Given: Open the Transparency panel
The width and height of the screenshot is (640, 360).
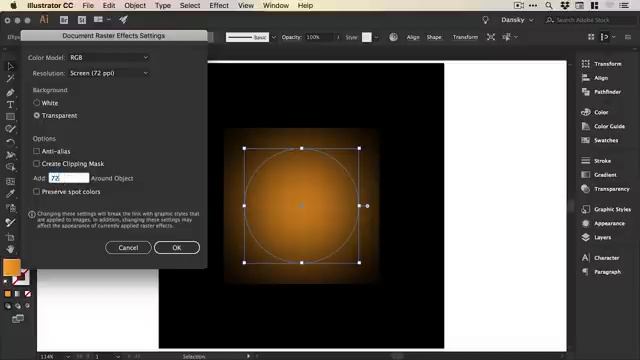Looking at the screenshot, I should (605, 189).
